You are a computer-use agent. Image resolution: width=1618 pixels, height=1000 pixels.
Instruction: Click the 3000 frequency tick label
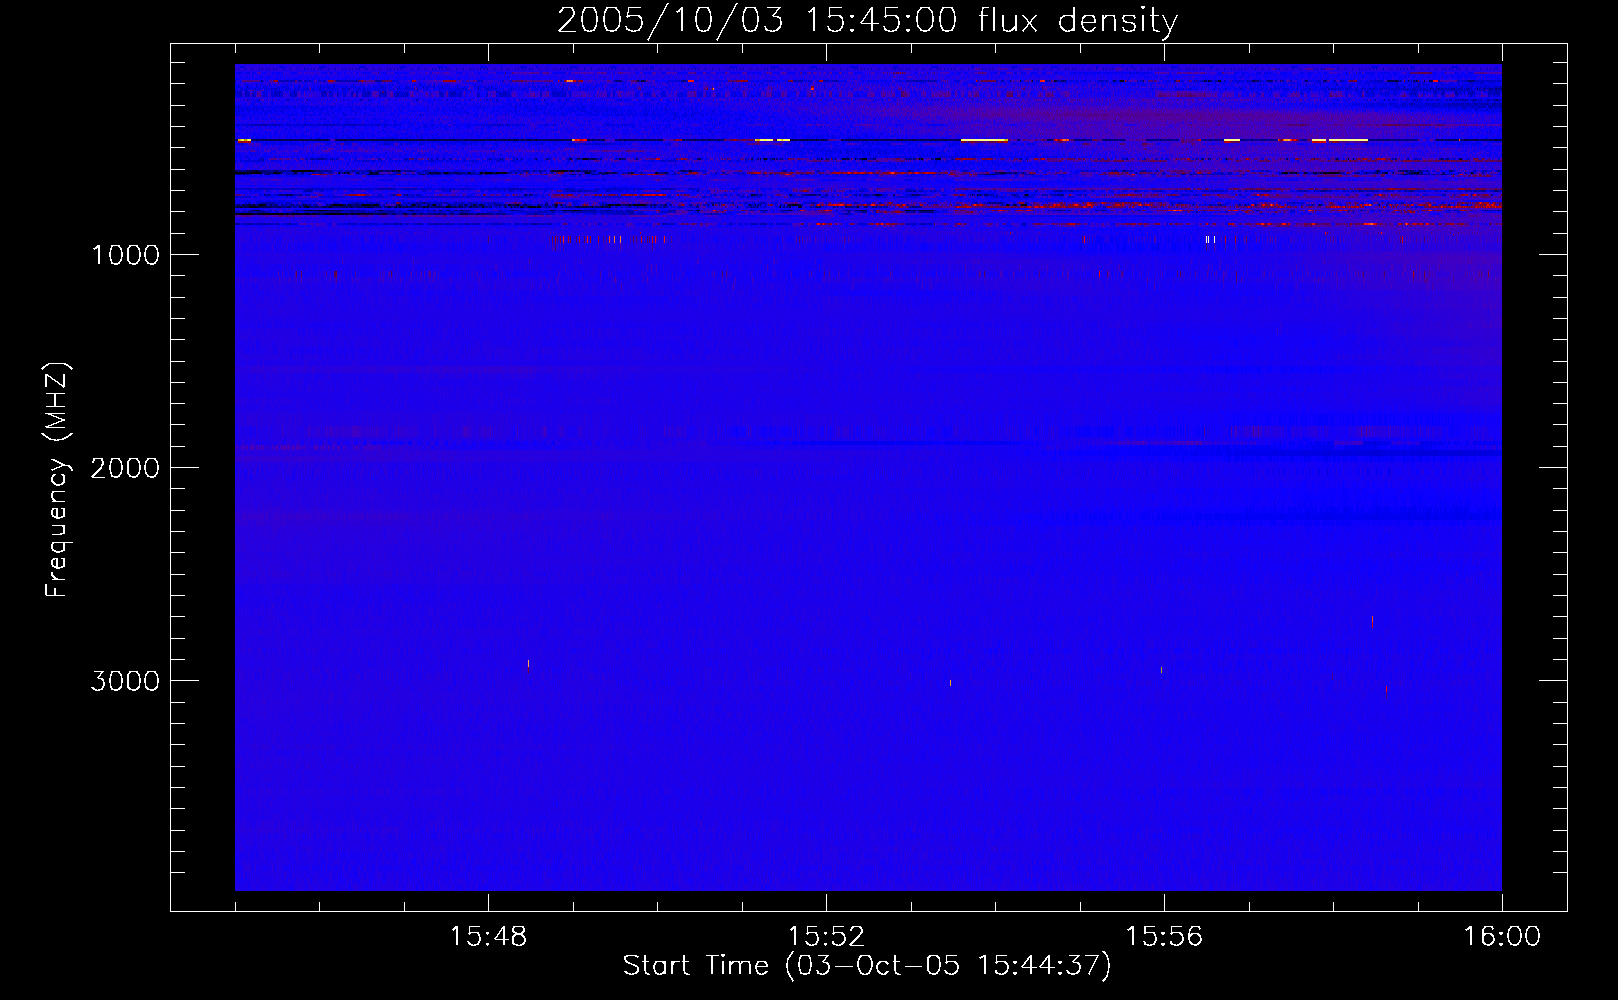[x=125, y=681]
